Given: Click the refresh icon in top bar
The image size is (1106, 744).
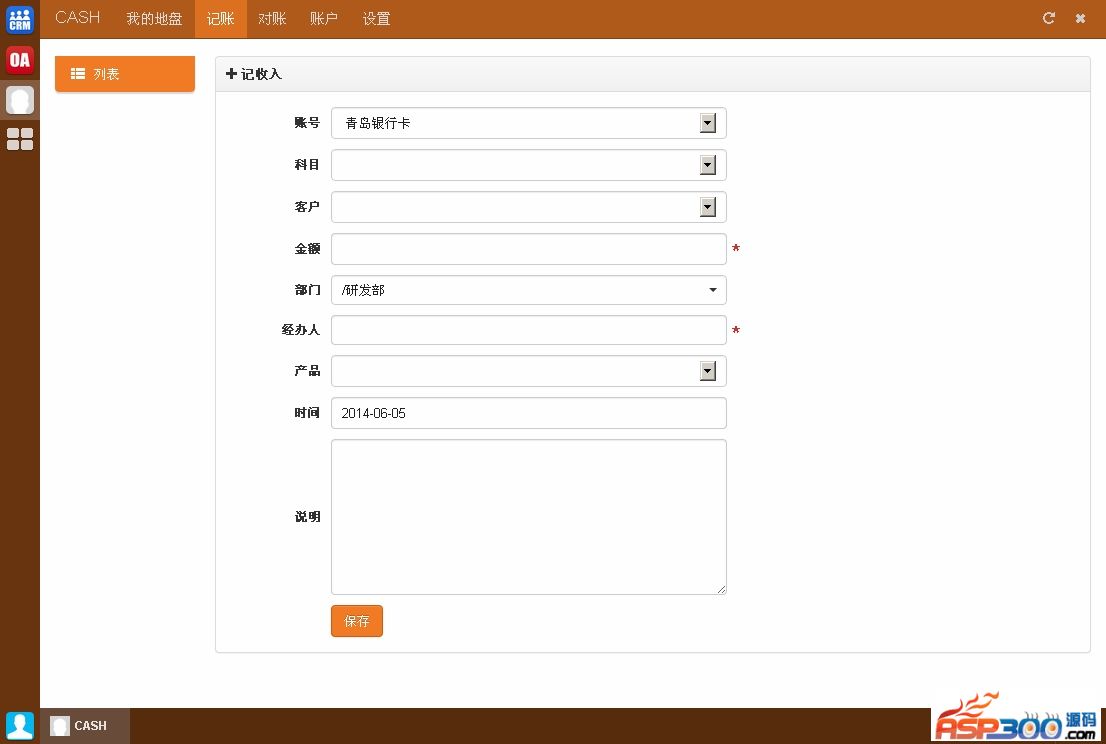Looking at the screenshot, I should (x=1049, y=18).
